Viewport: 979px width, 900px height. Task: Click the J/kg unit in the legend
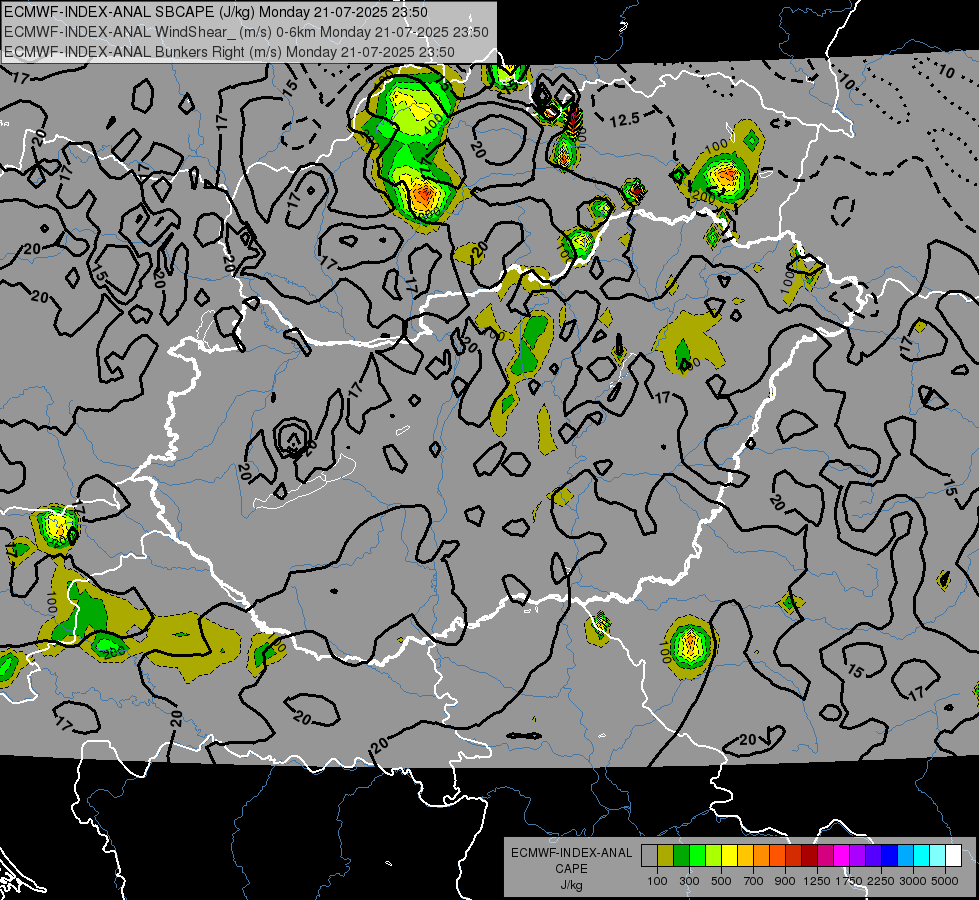[571, 885]
